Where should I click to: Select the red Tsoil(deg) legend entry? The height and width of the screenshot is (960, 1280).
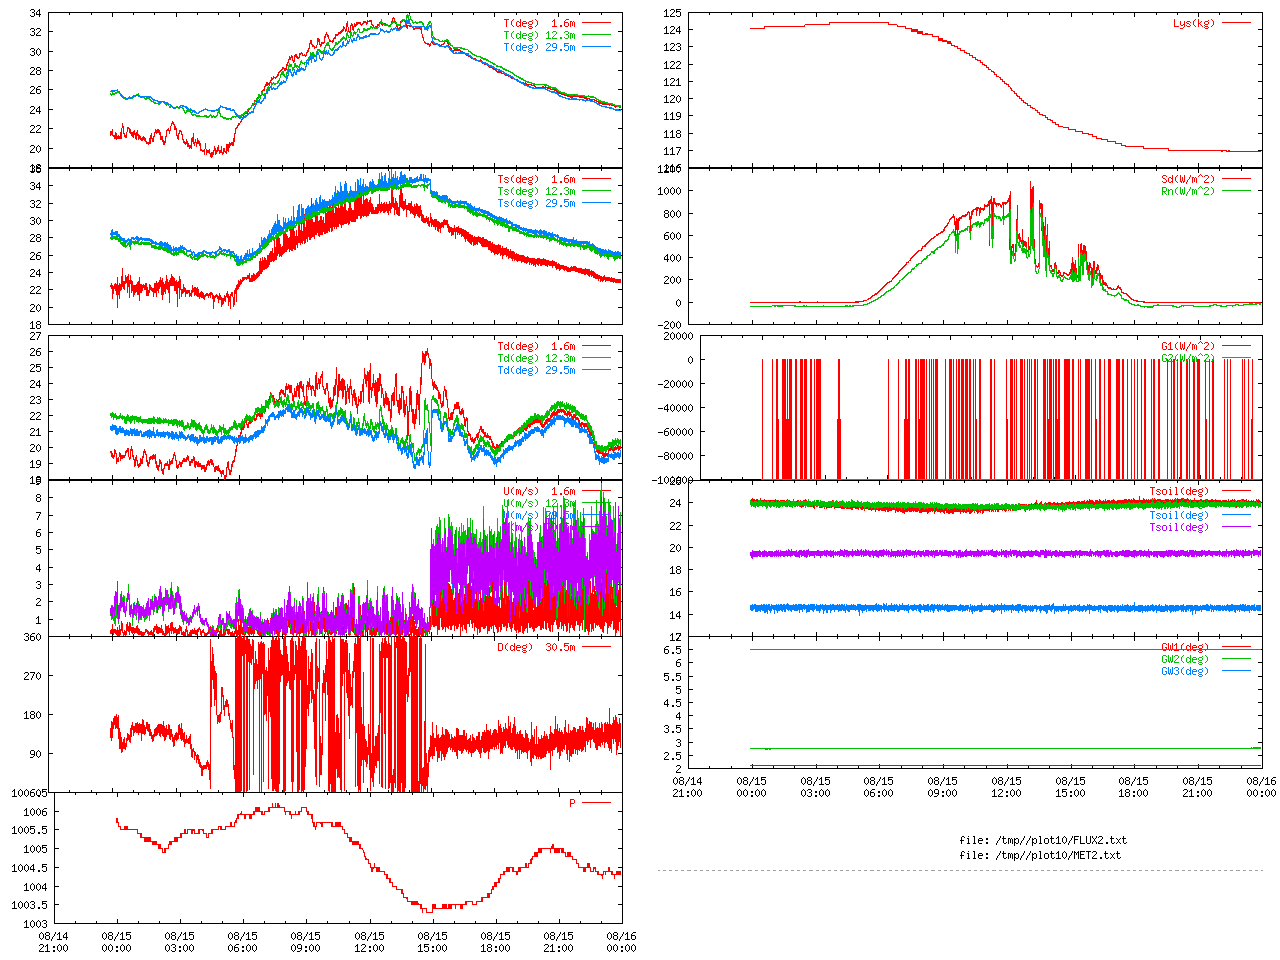pyautogui.click(x=1178, y=491)
